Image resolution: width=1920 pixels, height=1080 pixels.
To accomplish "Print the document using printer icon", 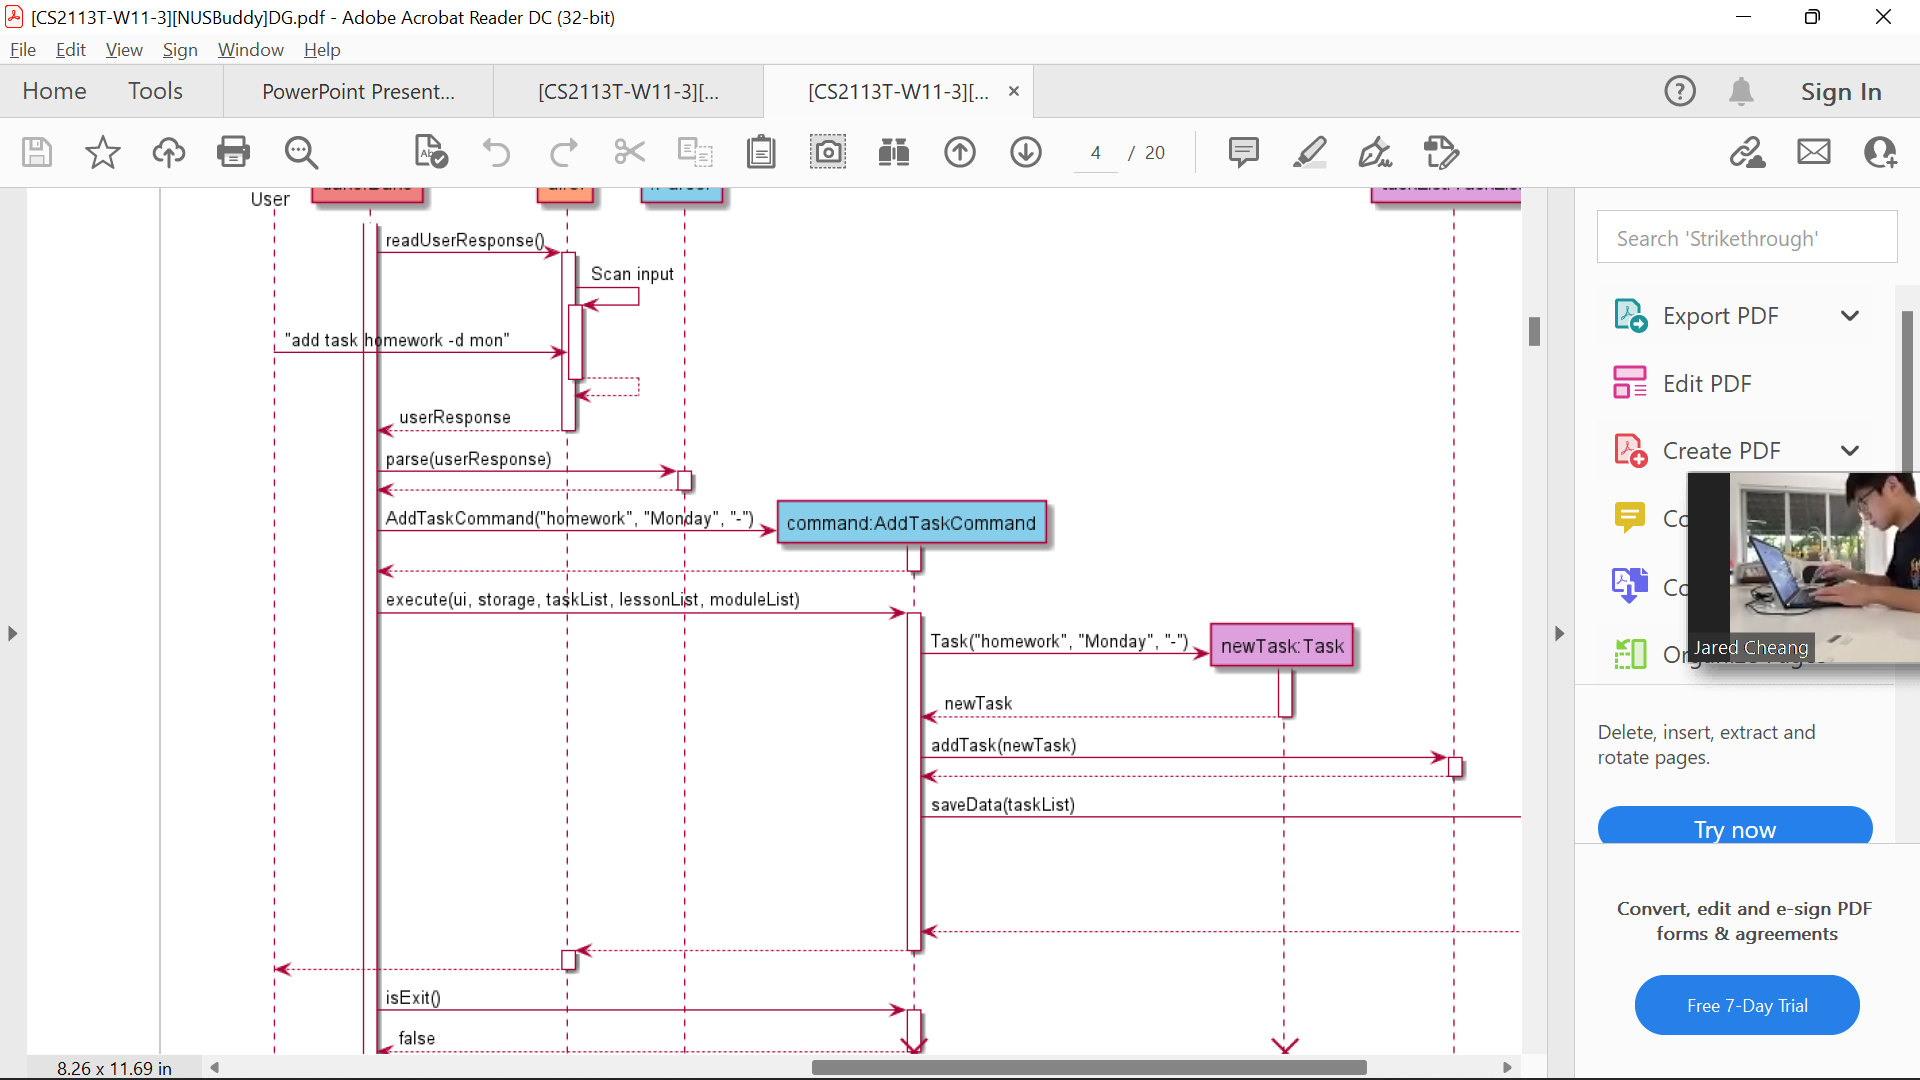I will tap(233, 152).
